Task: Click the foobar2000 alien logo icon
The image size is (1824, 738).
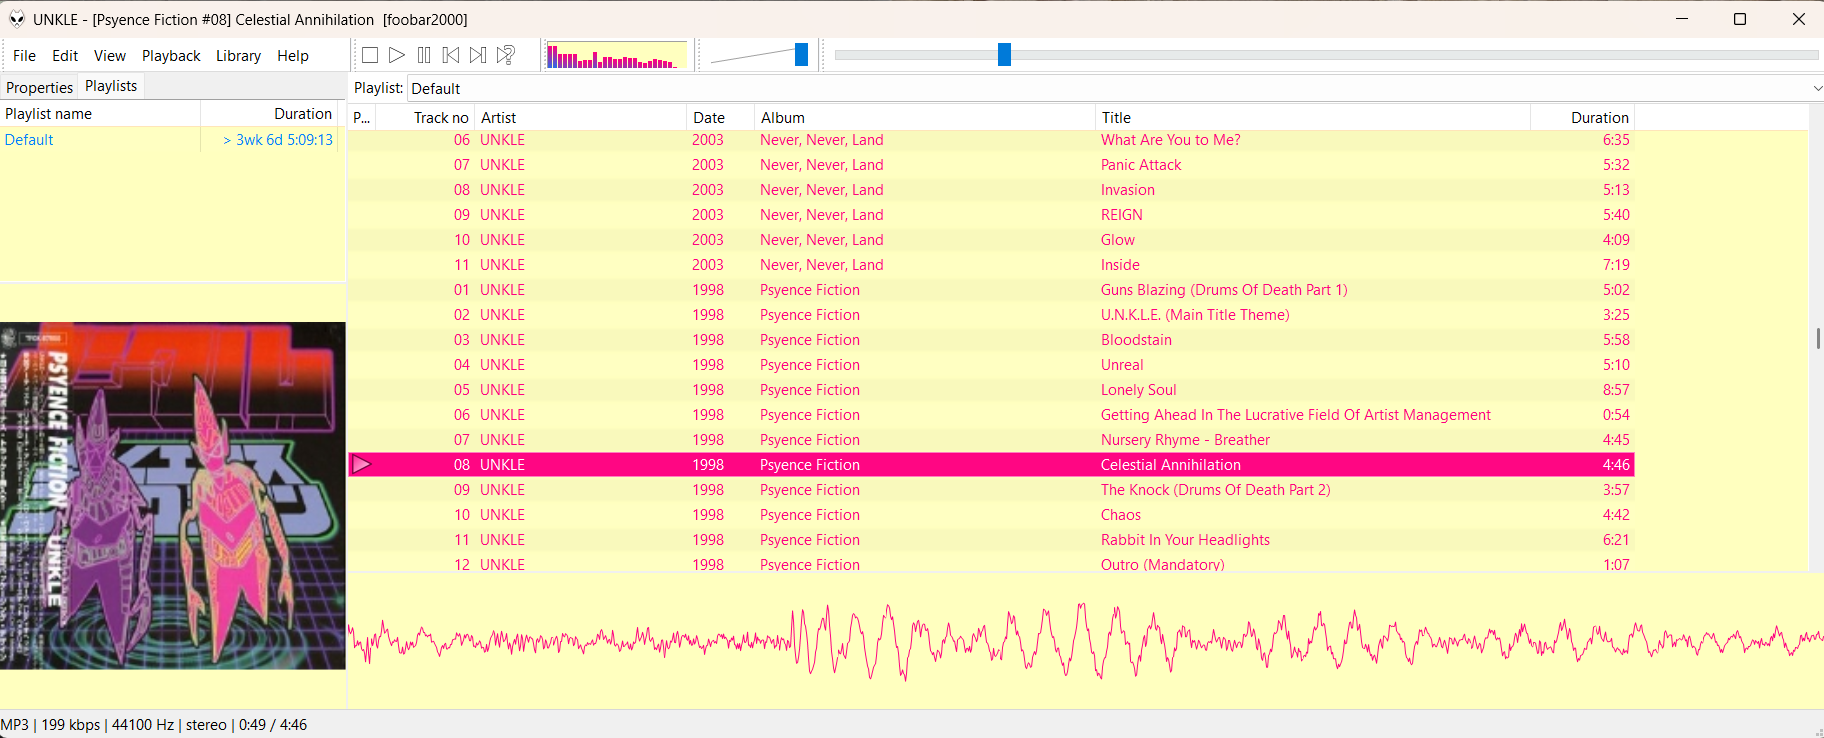Action: point(17,19)
